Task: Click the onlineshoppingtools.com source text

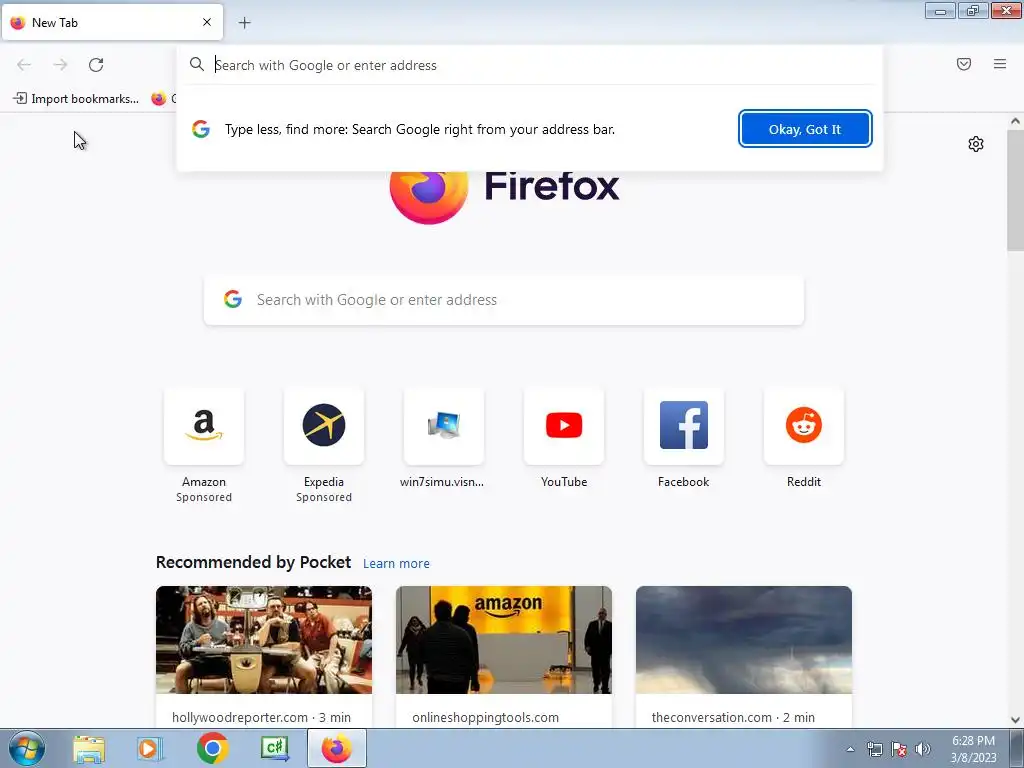Action: [x=485, y=717]
